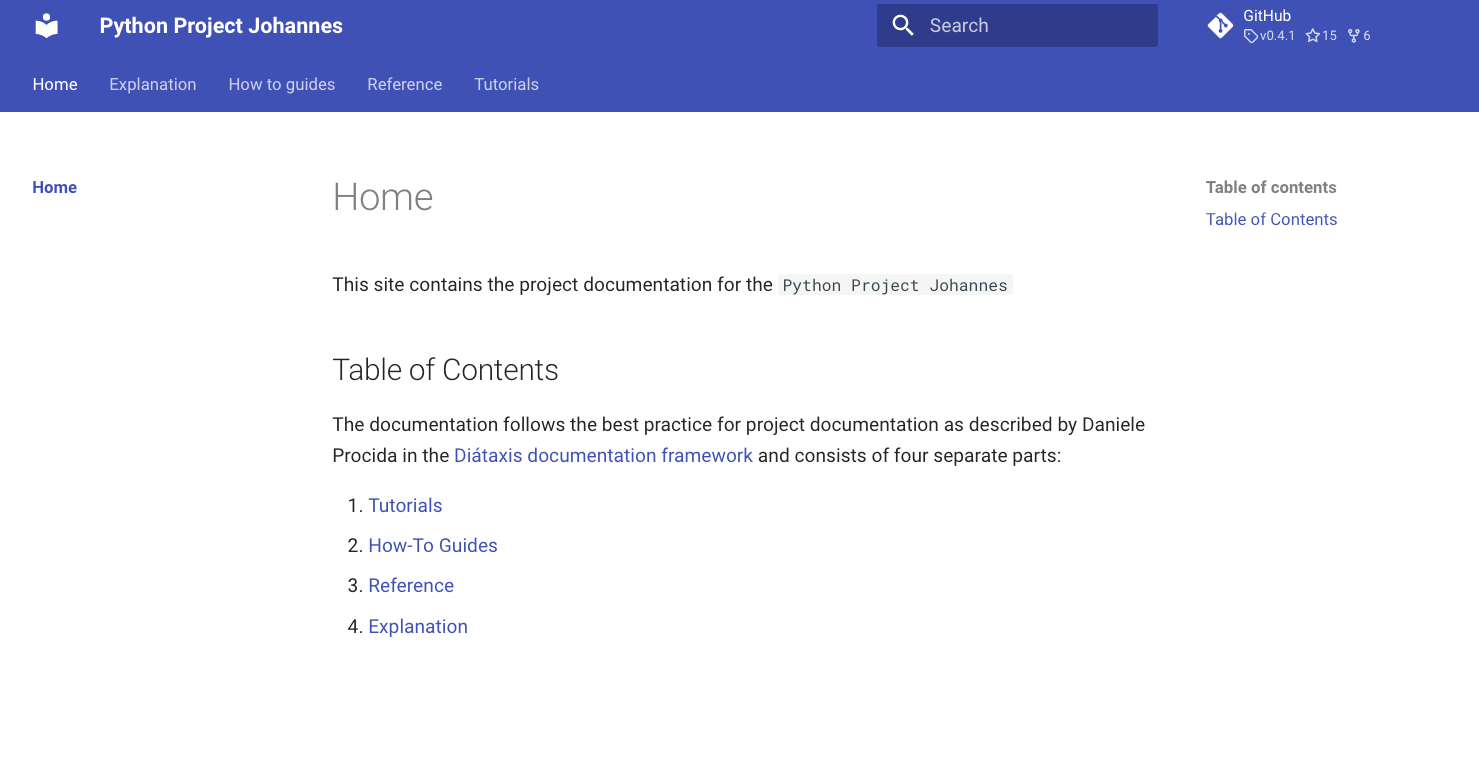The image size is (1479, 759).
Task: Open the How-To Guides link
Action: pos(433,545)
